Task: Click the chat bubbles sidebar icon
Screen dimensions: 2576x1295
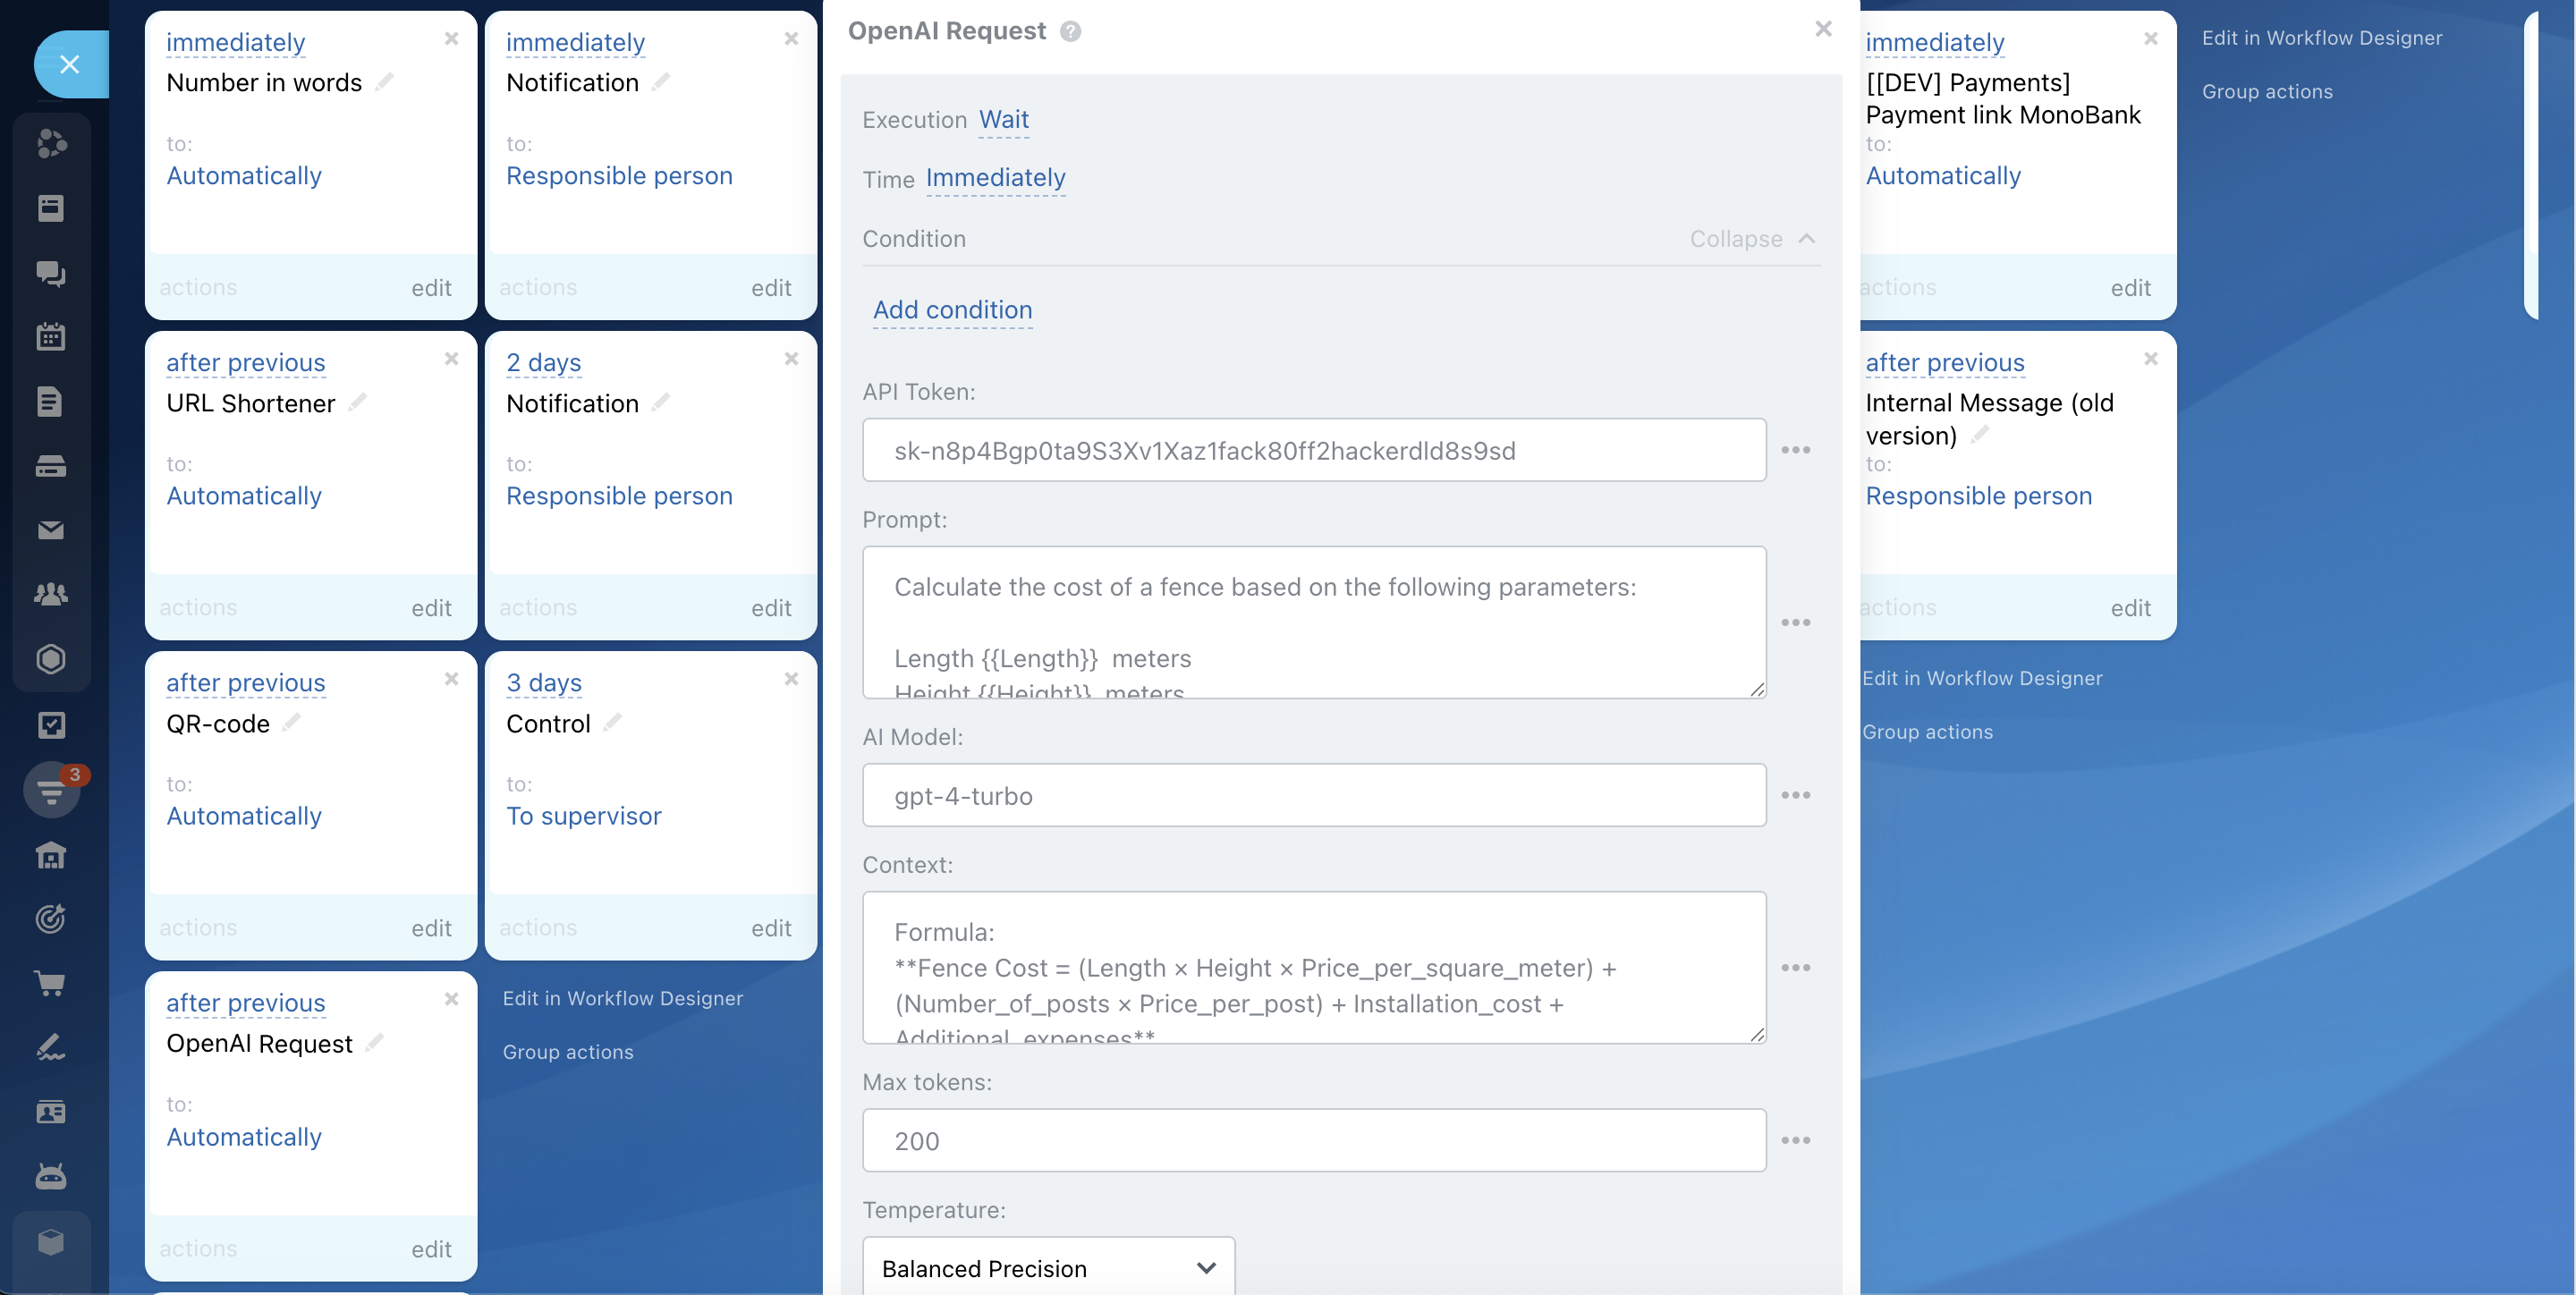Action: [x=50, y=273]
